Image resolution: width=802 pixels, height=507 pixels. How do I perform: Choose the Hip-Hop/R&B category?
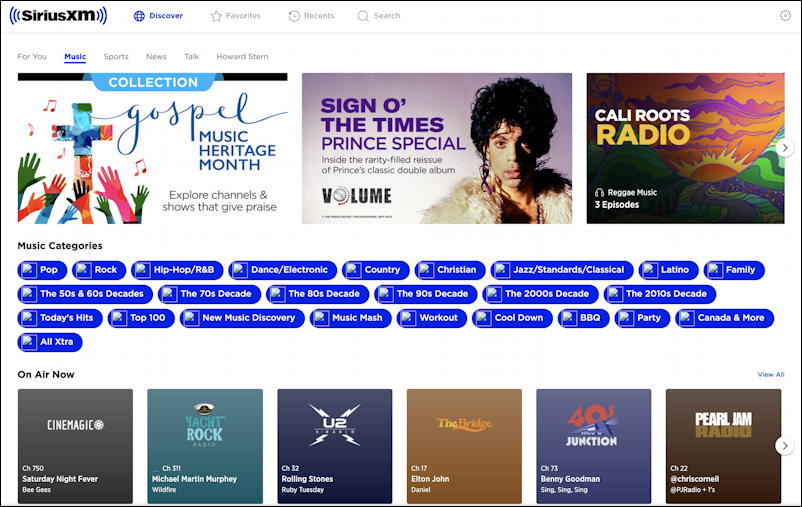coord(177,270)
